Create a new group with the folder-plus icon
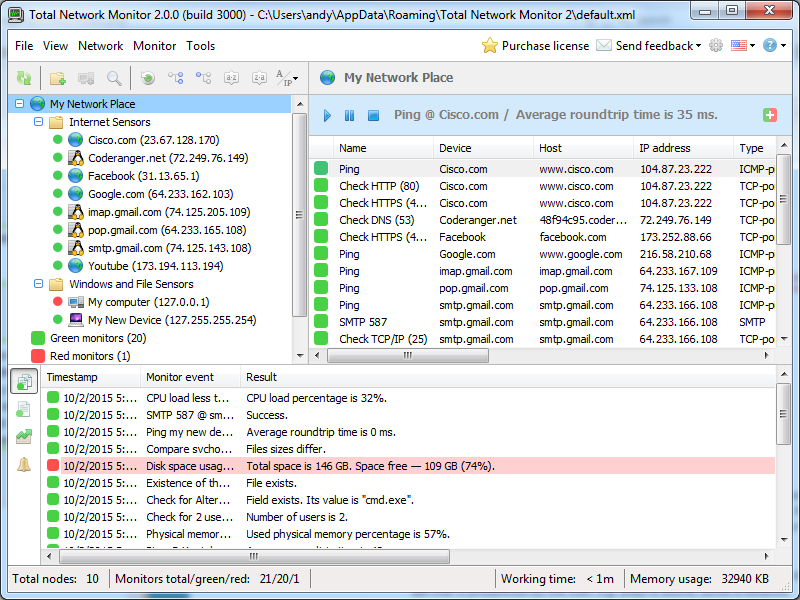The height and width of the screenshot is (600, 800). click(x=58, y=78)
